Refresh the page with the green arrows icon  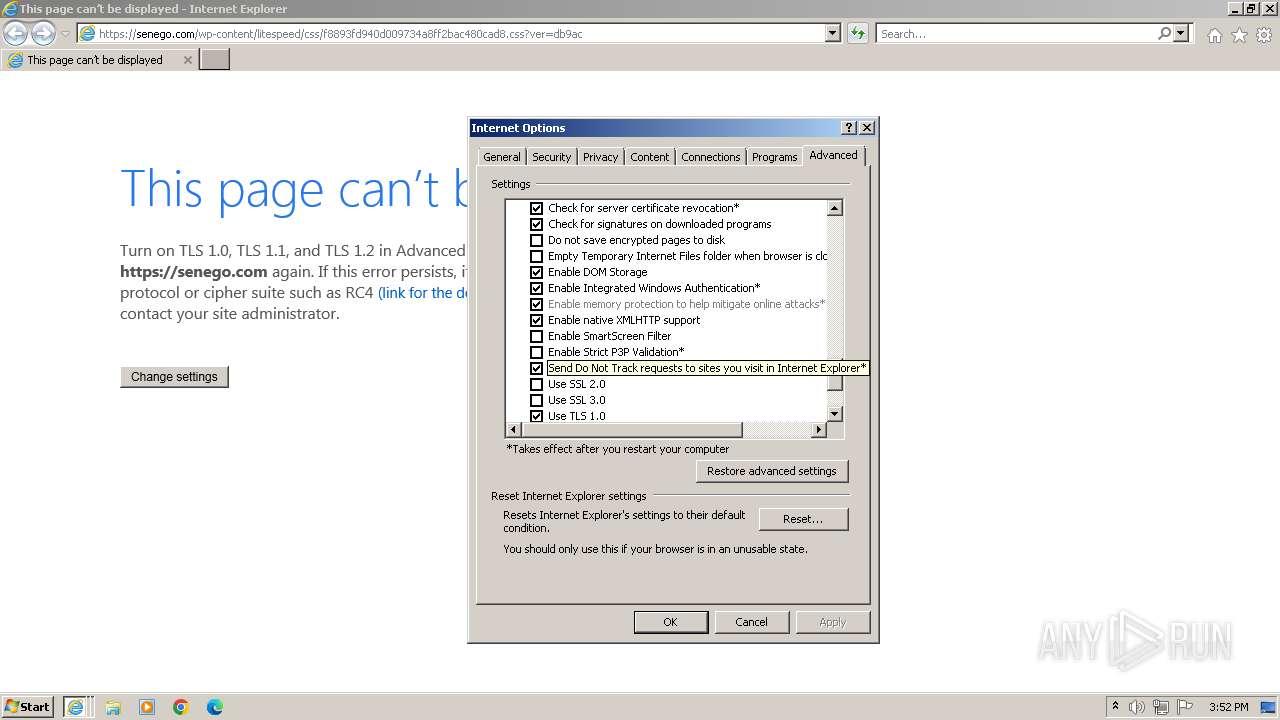tap(857, 33)
